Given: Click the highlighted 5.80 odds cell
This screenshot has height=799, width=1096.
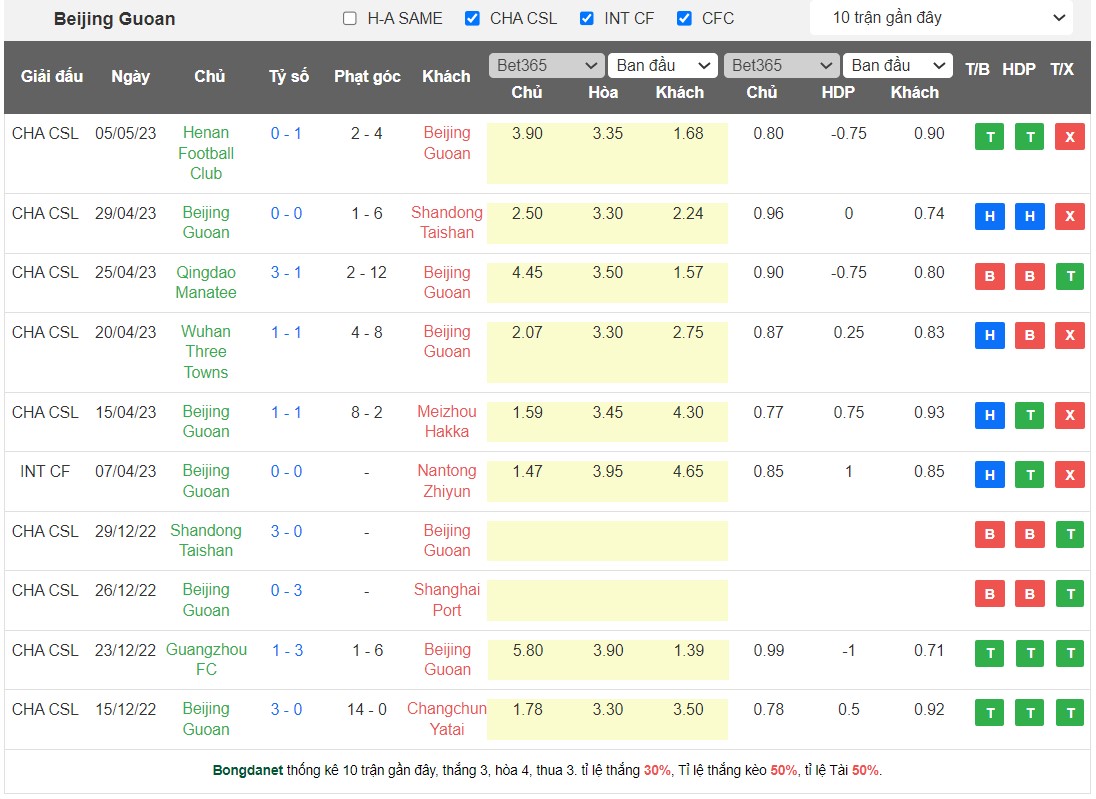Looking at the screenshot, I should [527, 650].
